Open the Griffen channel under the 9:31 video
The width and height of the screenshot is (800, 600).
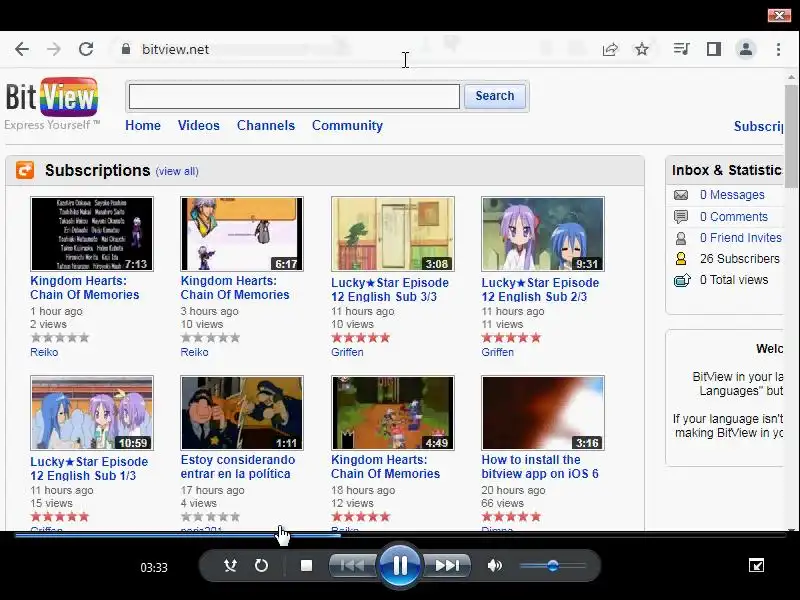pyautogui.click(x=497, y=352)
